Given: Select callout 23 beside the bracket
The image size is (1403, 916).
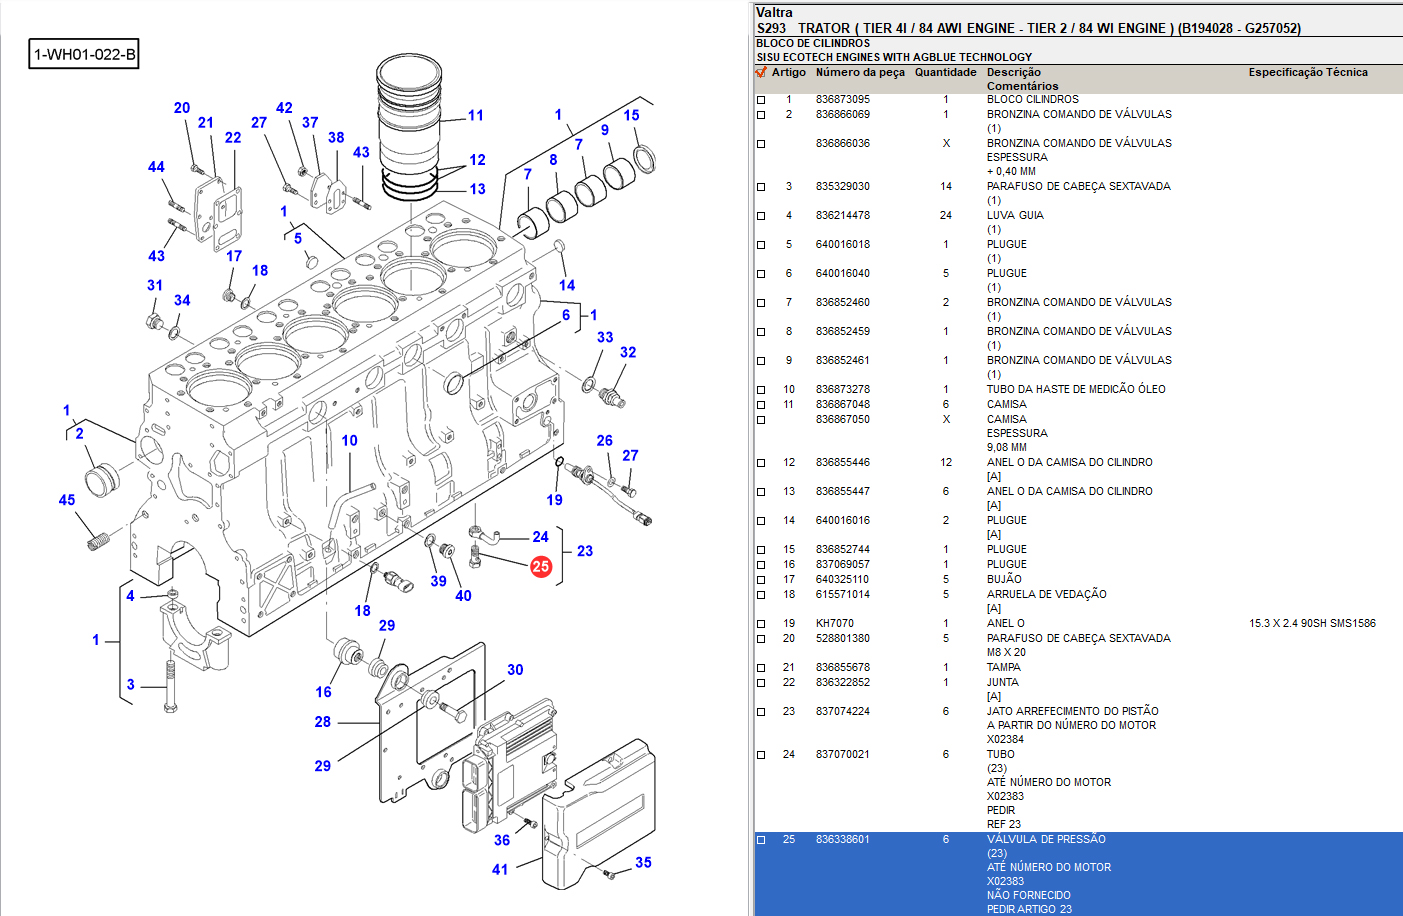Looking at the screenshot, I should [585, 551].
